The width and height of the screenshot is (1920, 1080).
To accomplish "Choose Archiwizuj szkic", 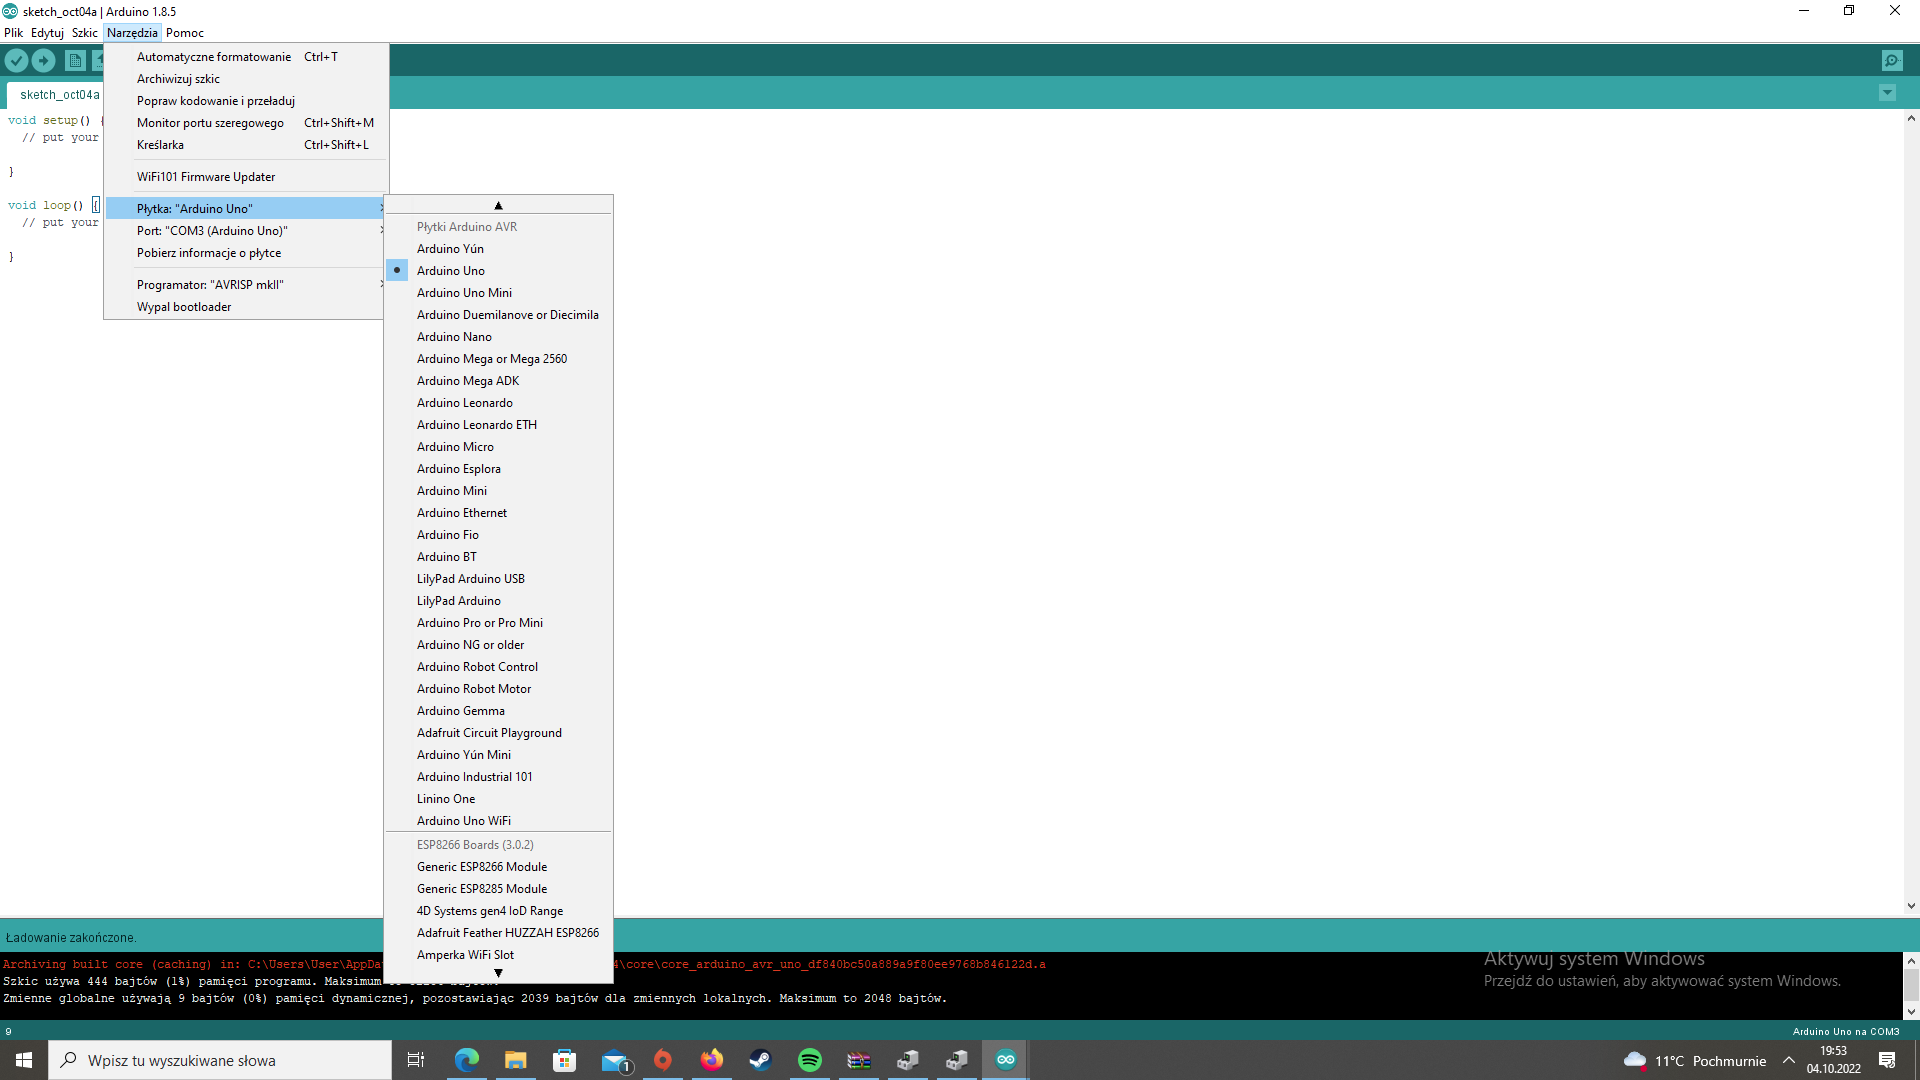I will coord(245,79).
